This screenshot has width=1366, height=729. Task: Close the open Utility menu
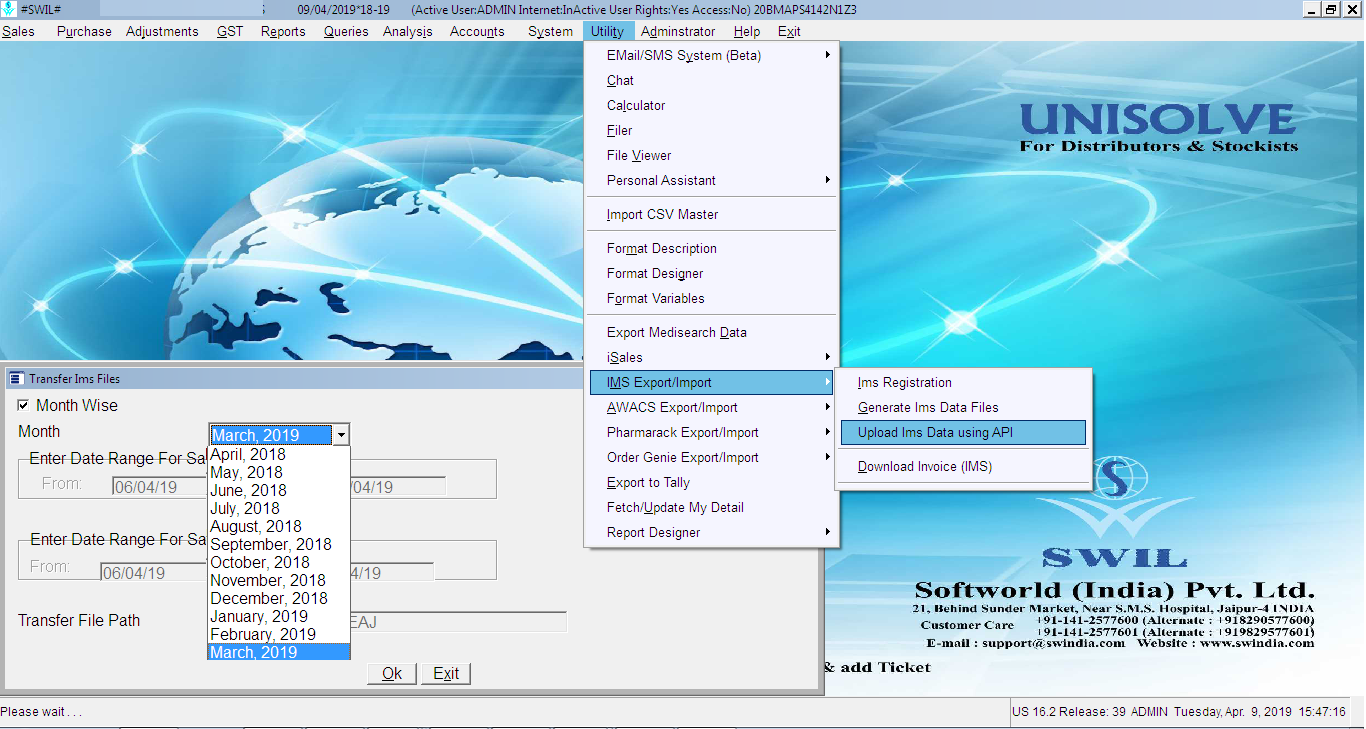[607, 31]
